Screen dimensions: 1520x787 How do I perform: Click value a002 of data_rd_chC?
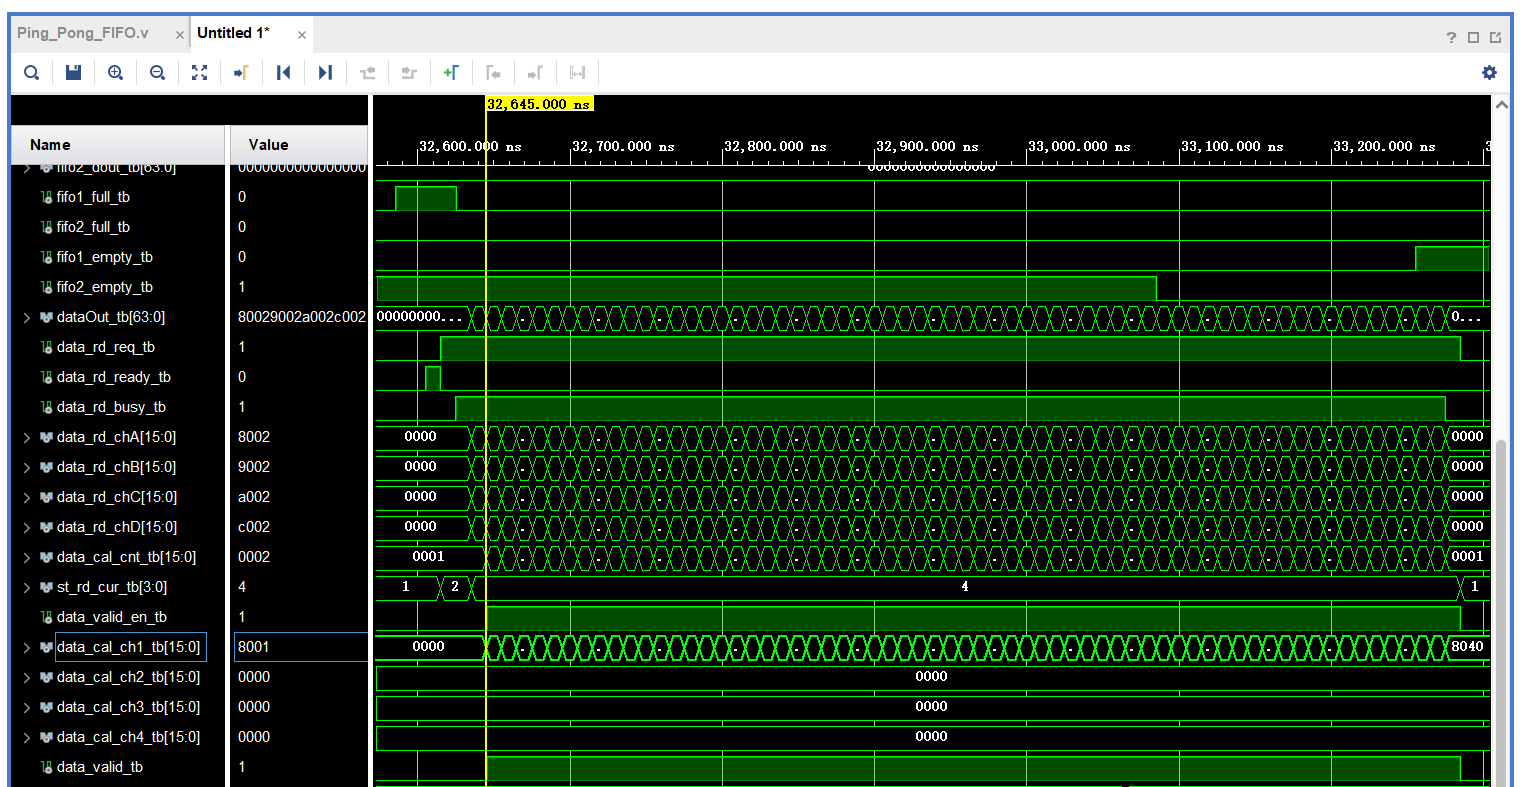(x=254, y=497)
